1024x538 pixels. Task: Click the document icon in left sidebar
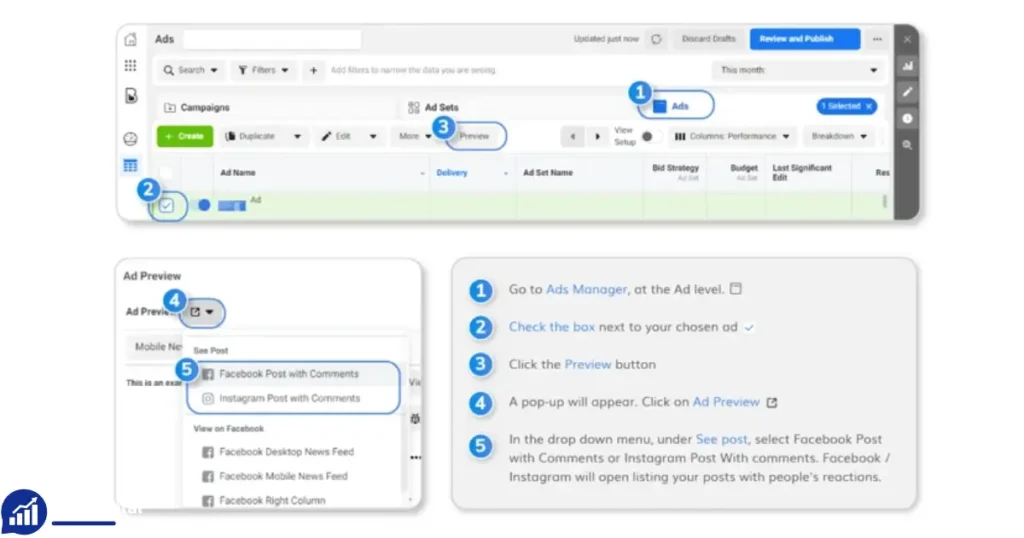click(x=131, y=95)
